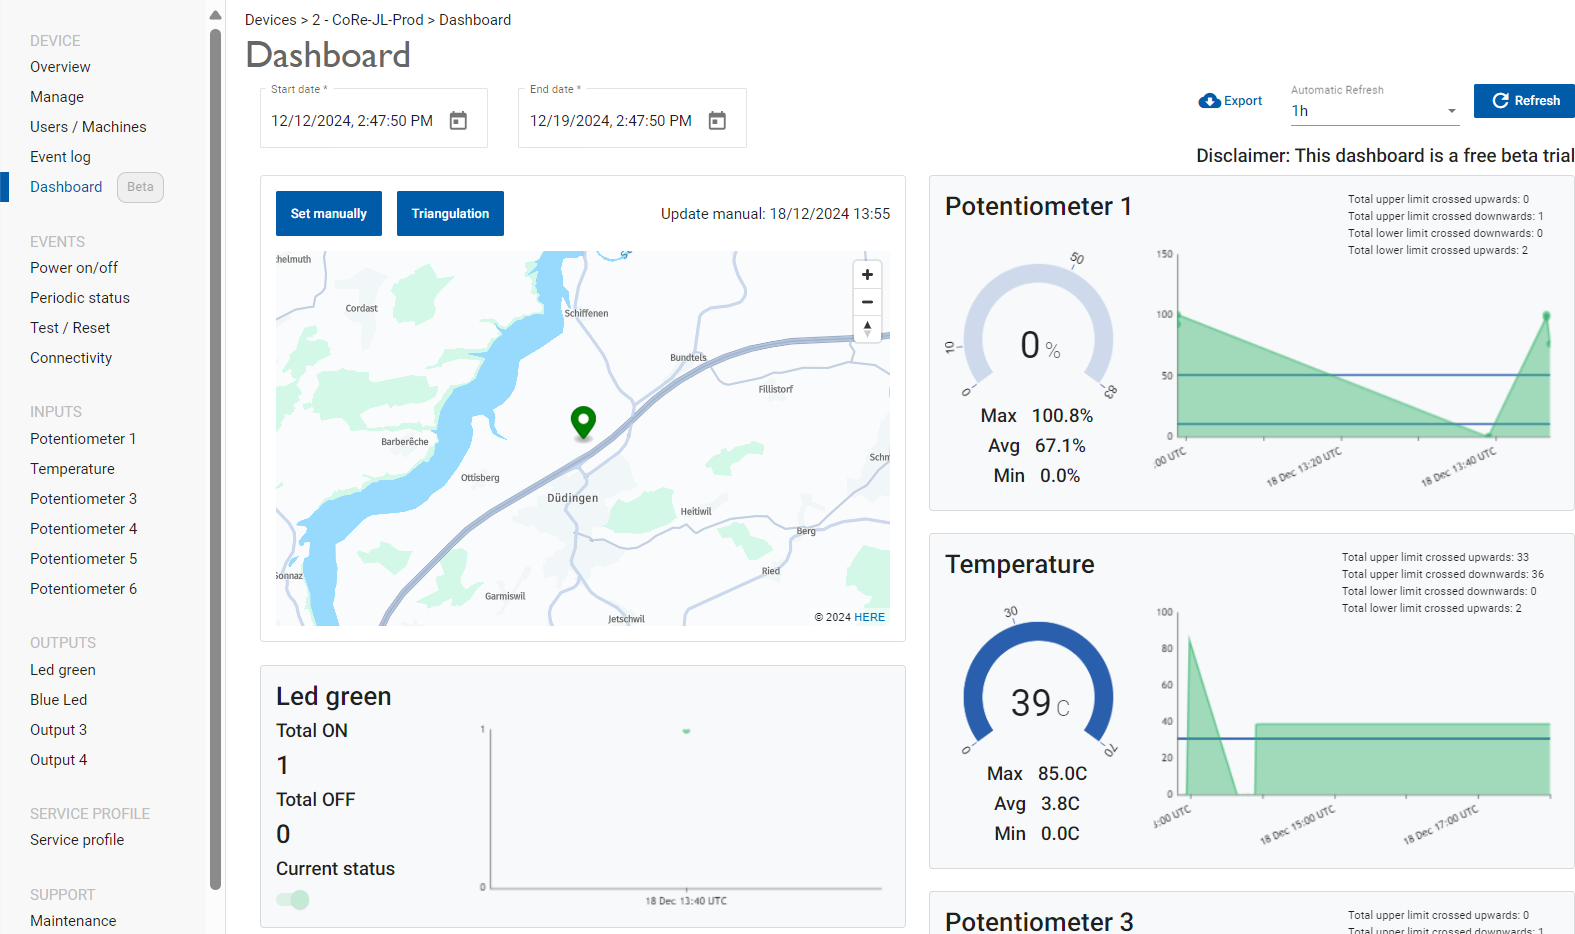Open Potentiometer 1 in sidebar
This screenshot has height=934, width=1575.
pyautogui.click(x=83, y=439)
